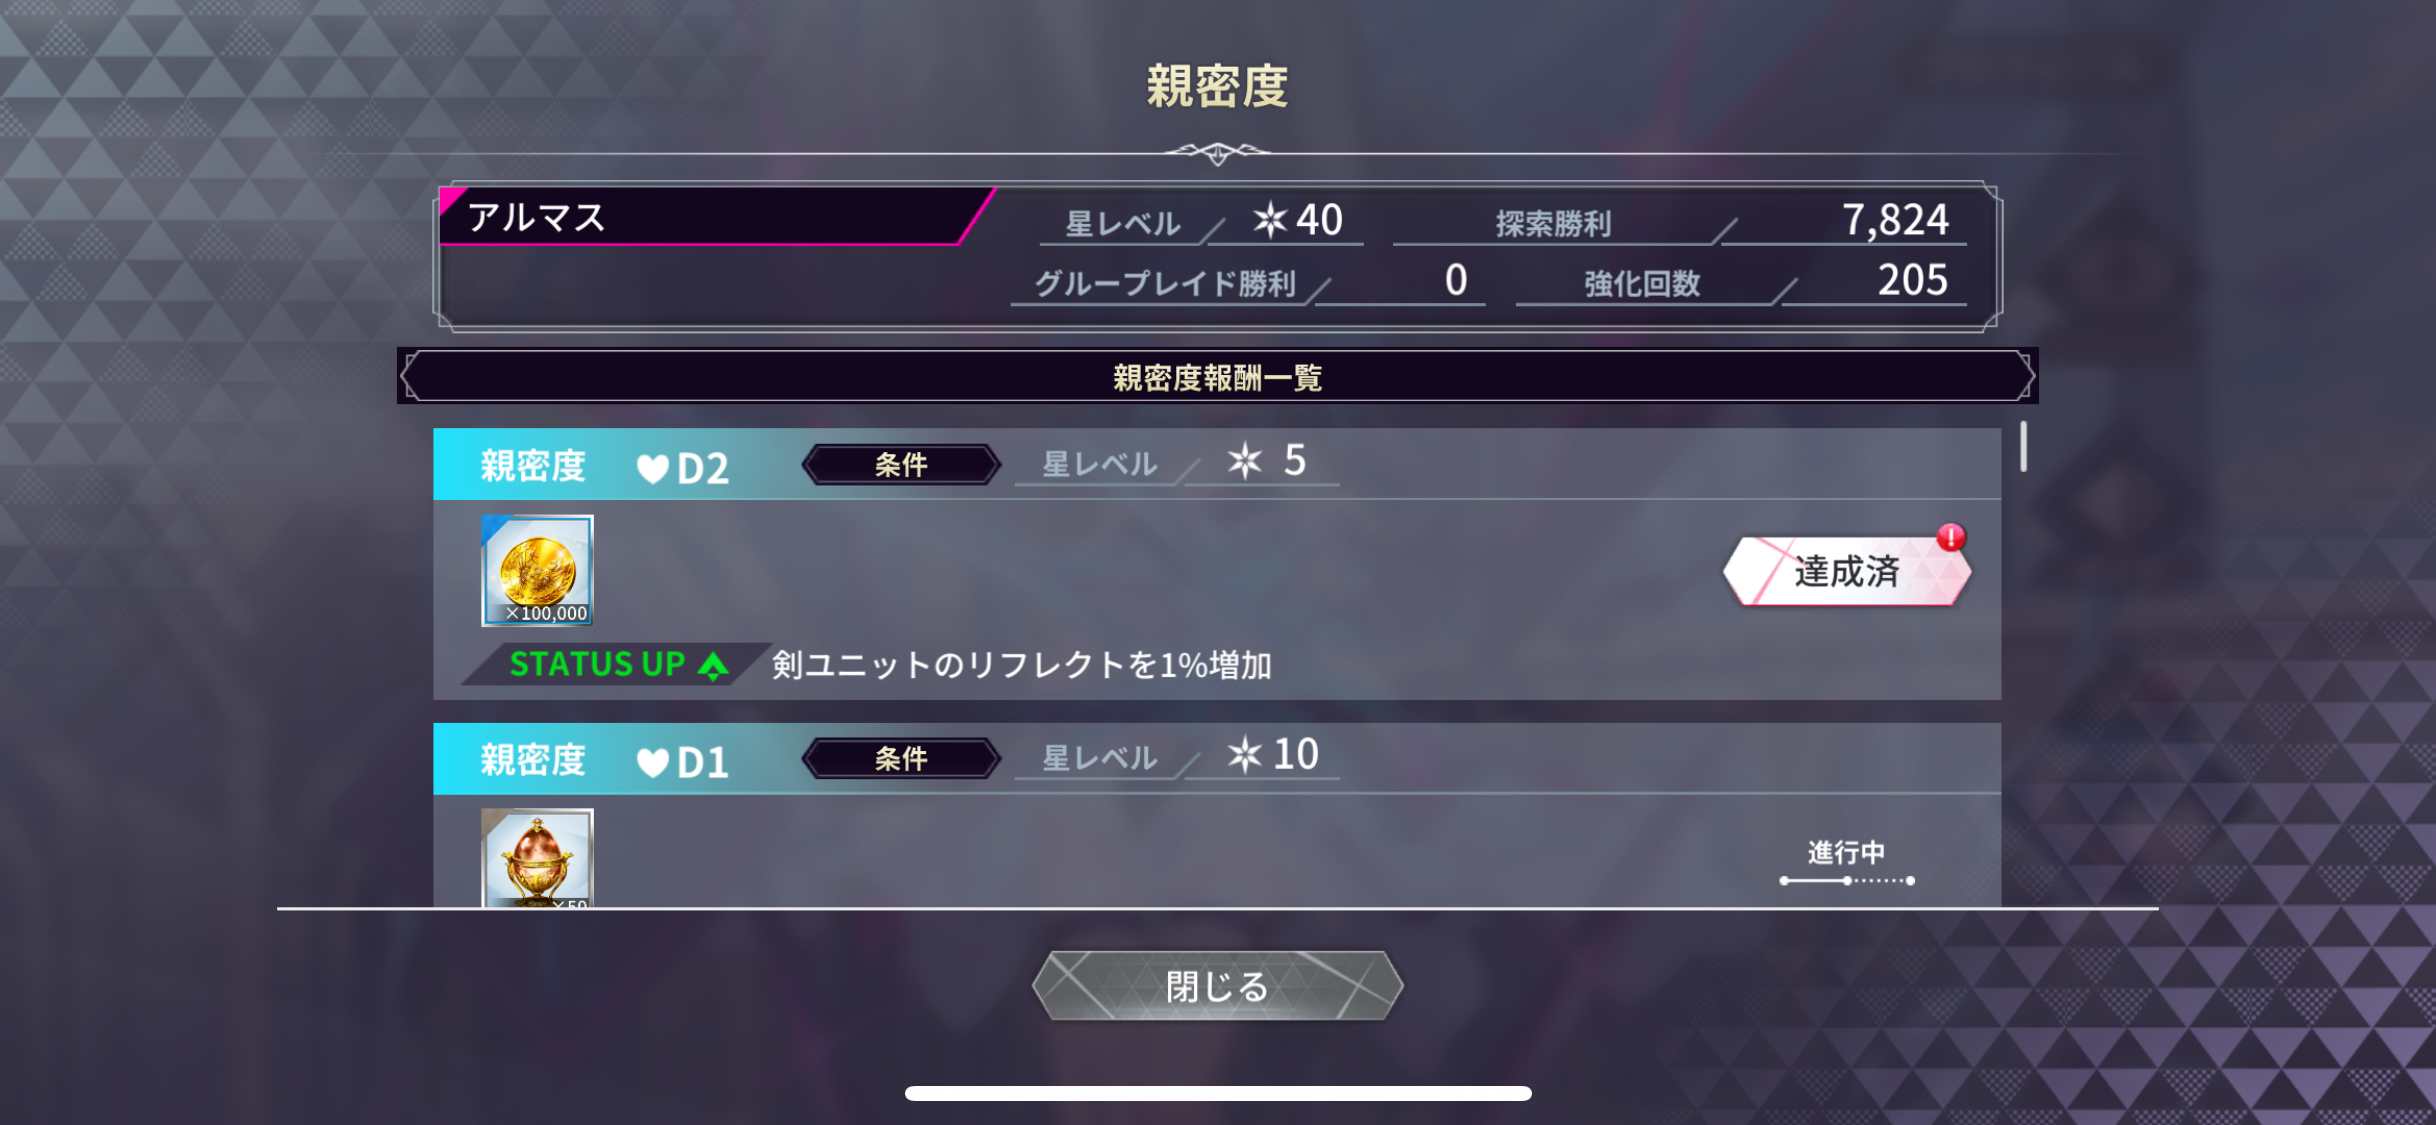
Task: Click the heart icon beside D2
Action: [x=653, y=468]
